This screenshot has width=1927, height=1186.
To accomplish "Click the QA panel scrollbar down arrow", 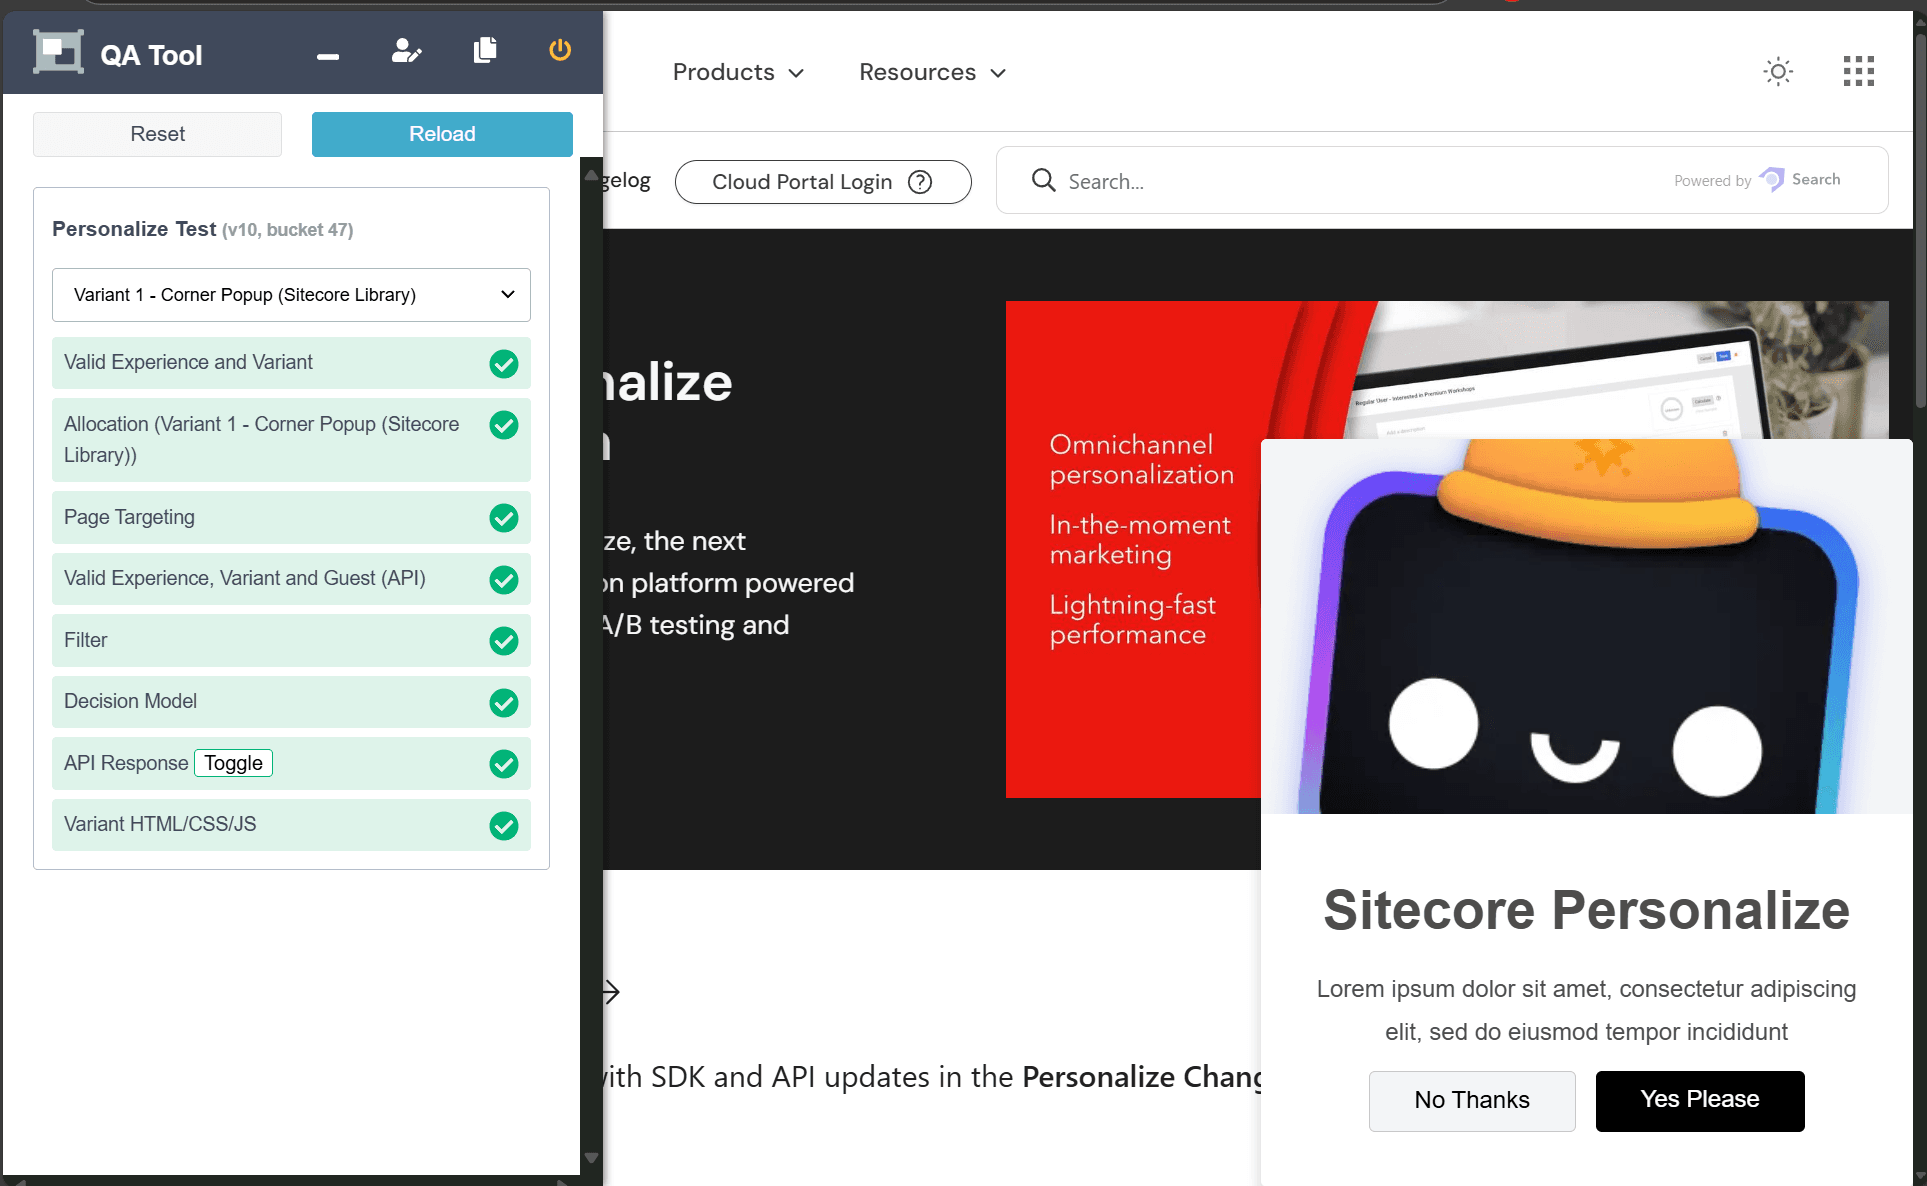I will tap(591, 1158).
